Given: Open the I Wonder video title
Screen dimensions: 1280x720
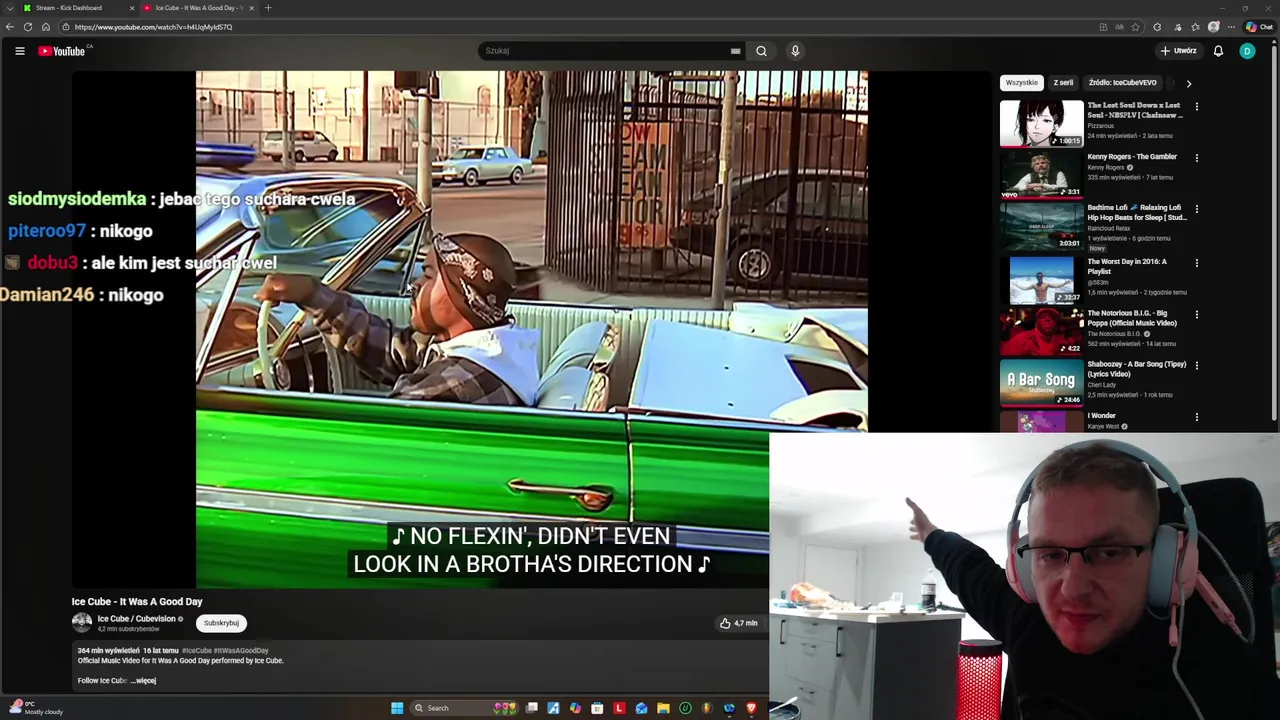Looking at the screenshot, I should [x=1101, y=416].
